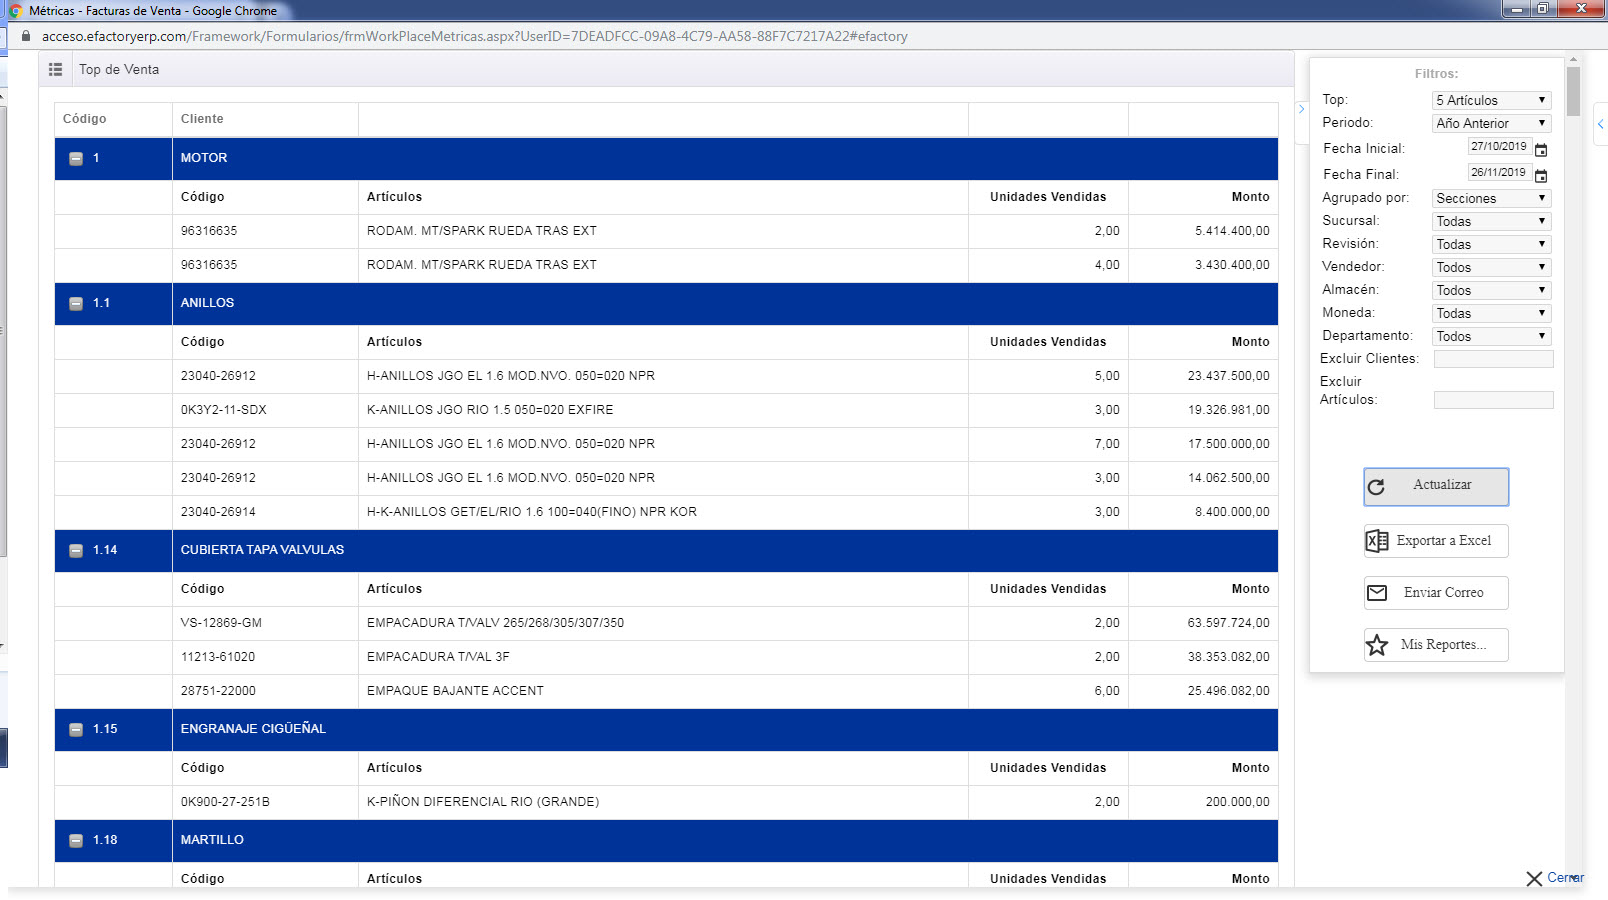This screenshot has height=900, width=1608.
Task: Open the Revisión dropdown
Action: pos(1491,244)
